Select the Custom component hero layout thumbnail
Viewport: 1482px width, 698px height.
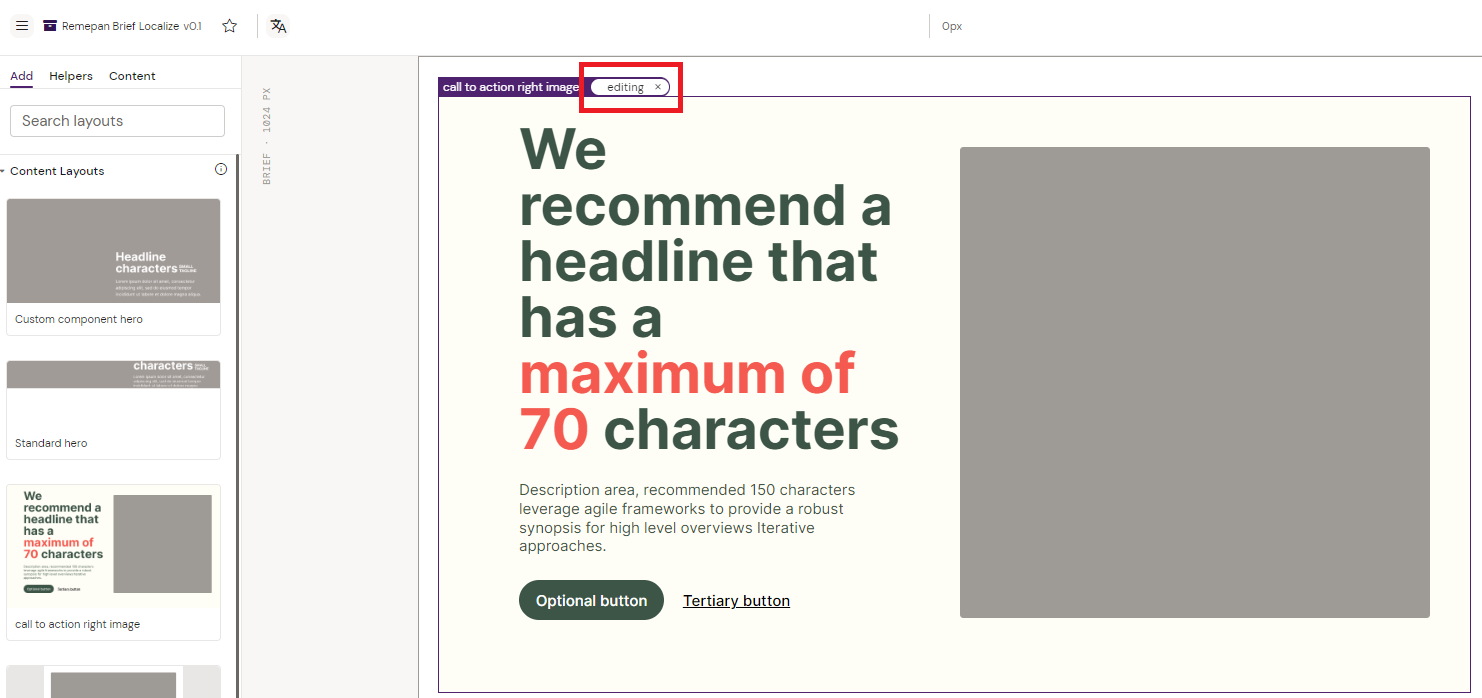113,251
